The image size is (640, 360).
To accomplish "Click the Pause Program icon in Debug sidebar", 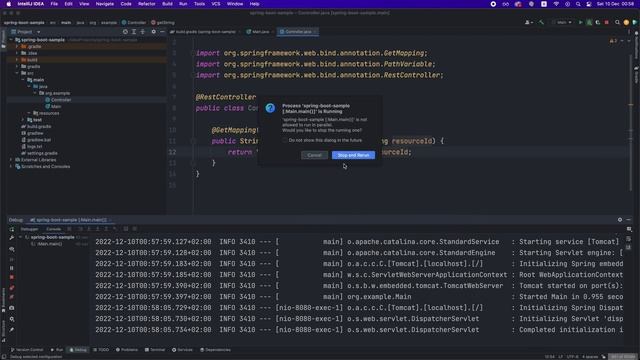I will coord(12,268).
